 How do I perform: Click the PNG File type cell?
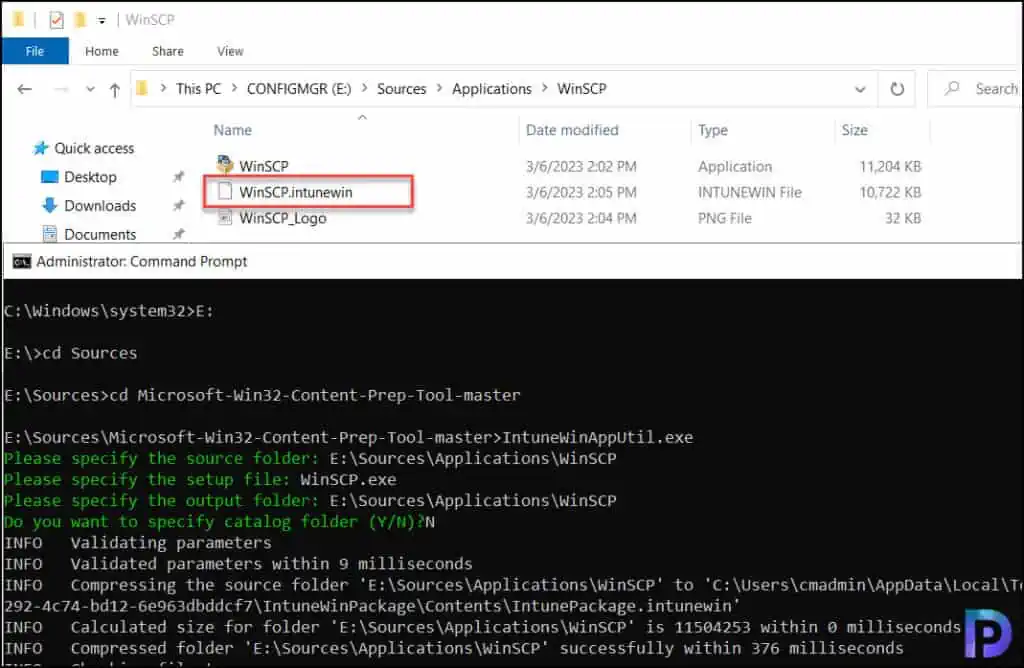click(725, 218)
